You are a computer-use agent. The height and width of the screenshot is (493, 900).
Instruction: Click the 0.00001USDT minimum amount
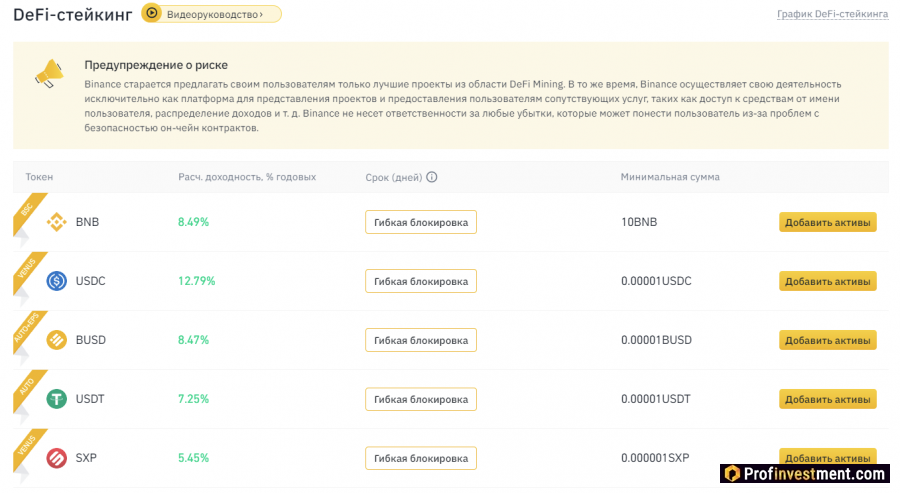[x=655, y=399]
